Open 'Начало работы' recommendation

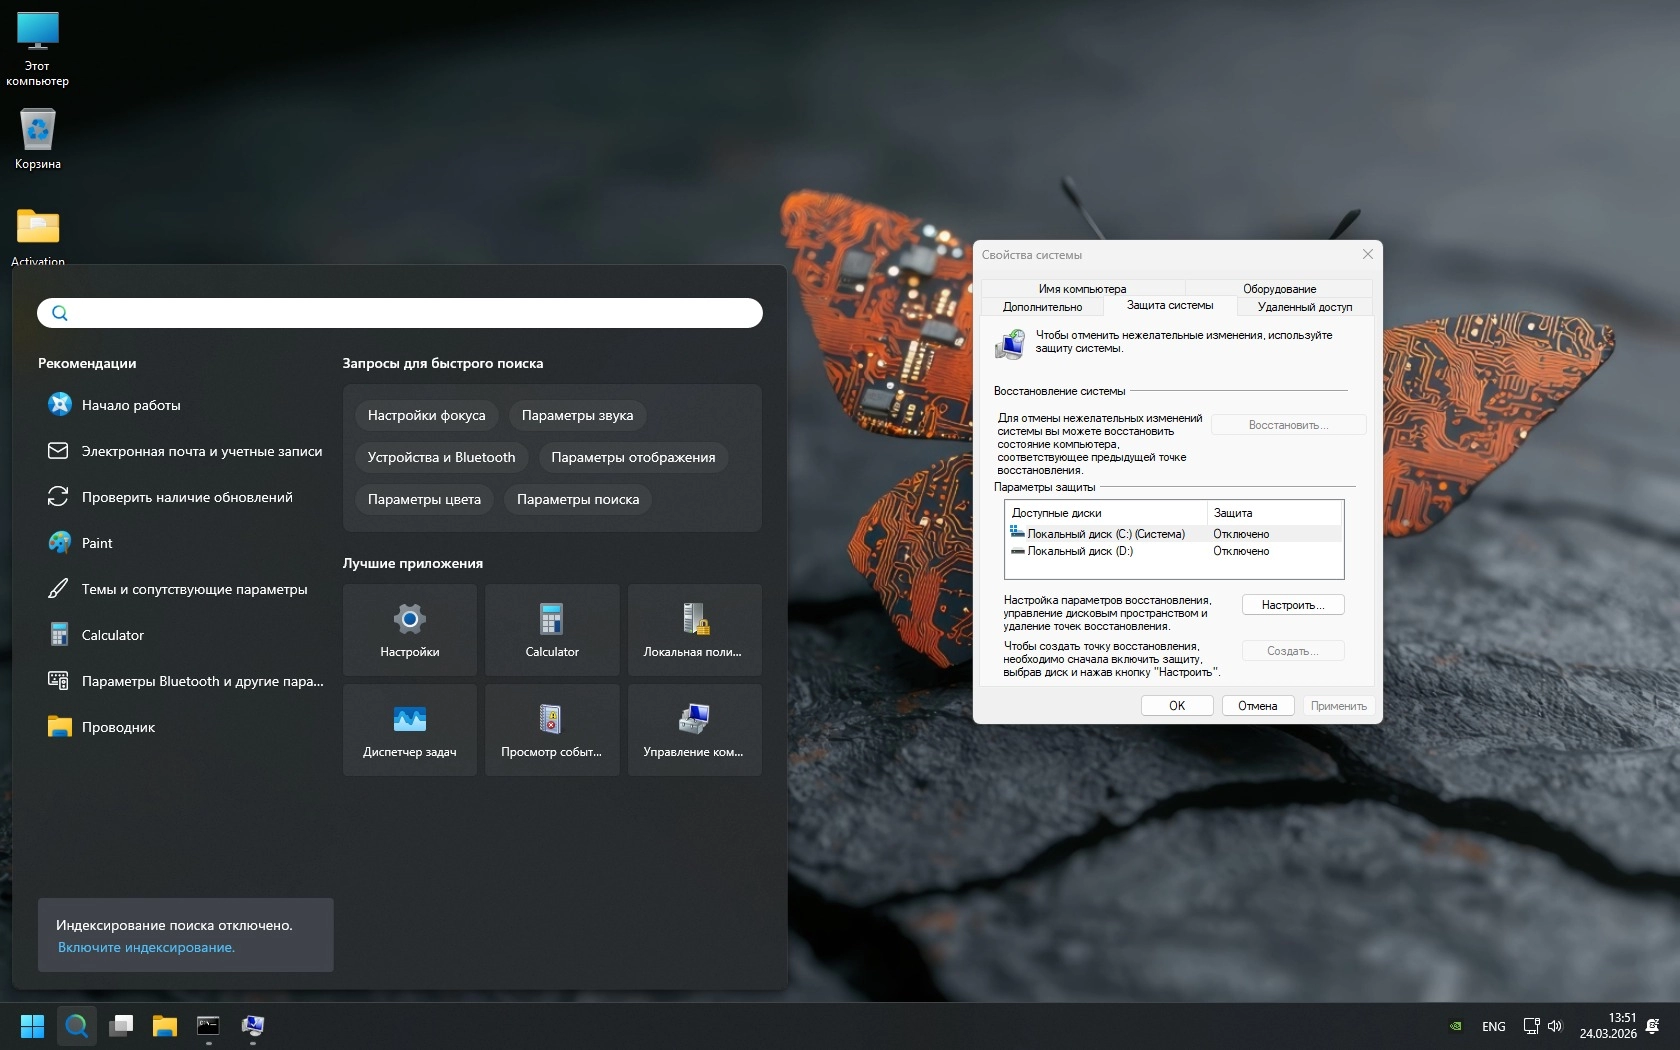click(x=184, y=405)
